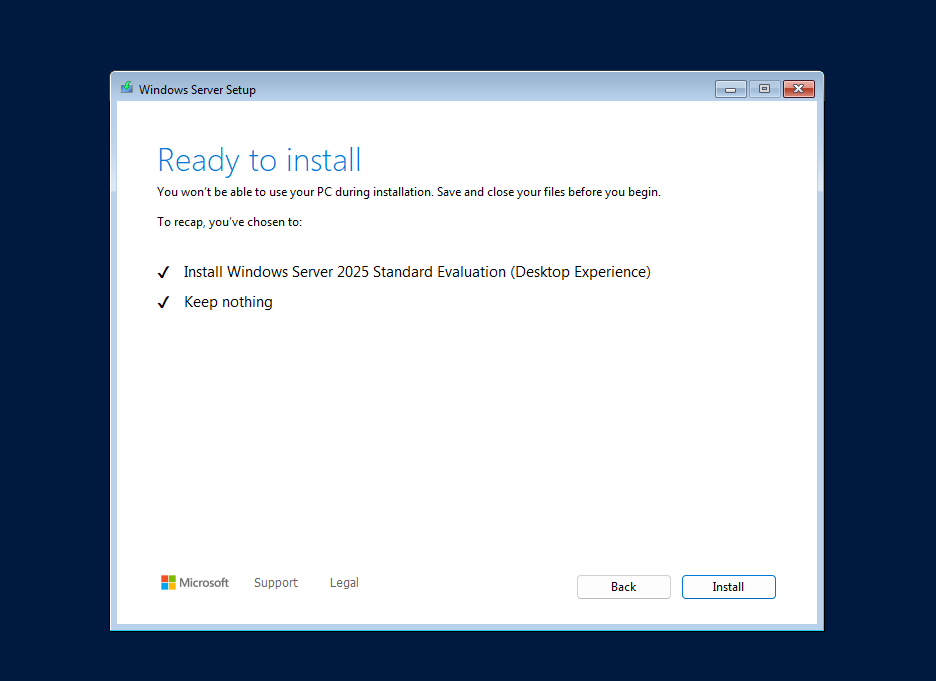Click the checkmark beside Install Windows Server 2025
936x681 pixels.
pos(164,273)
